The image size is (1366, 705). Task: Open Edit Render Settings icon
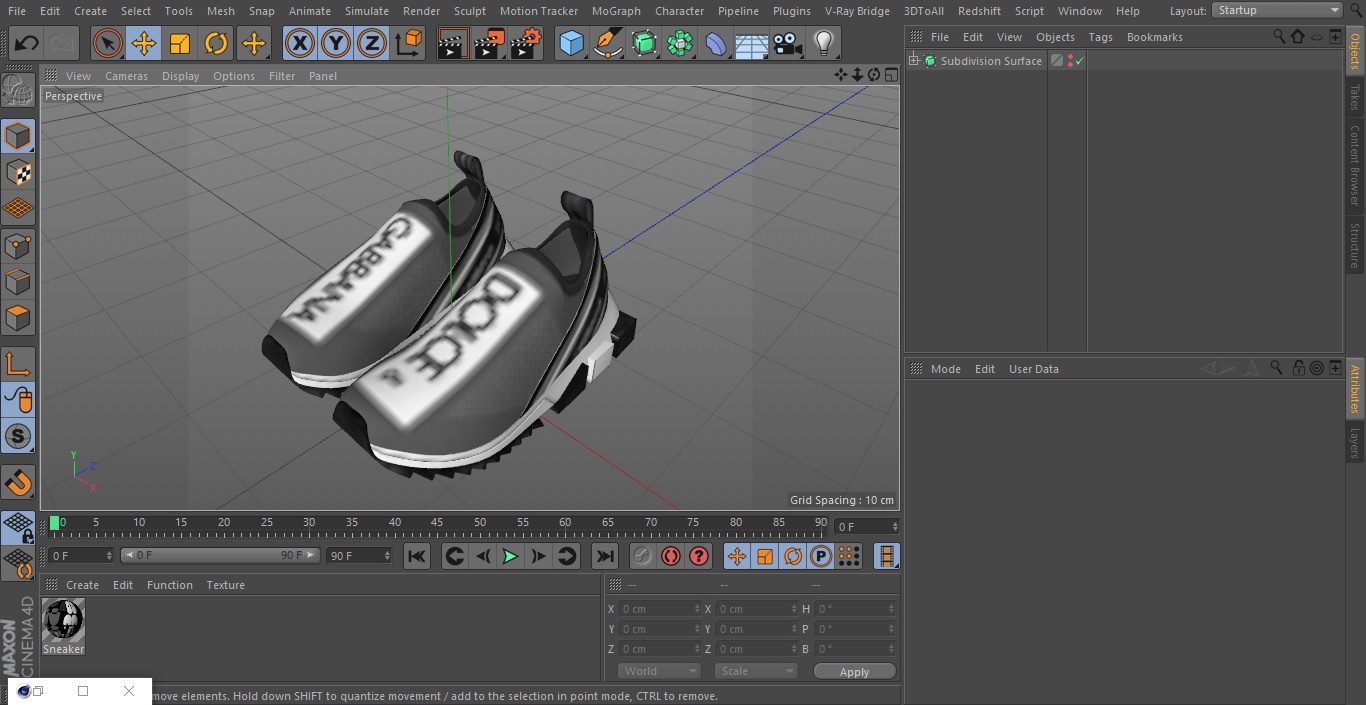(x=526, y=43)
